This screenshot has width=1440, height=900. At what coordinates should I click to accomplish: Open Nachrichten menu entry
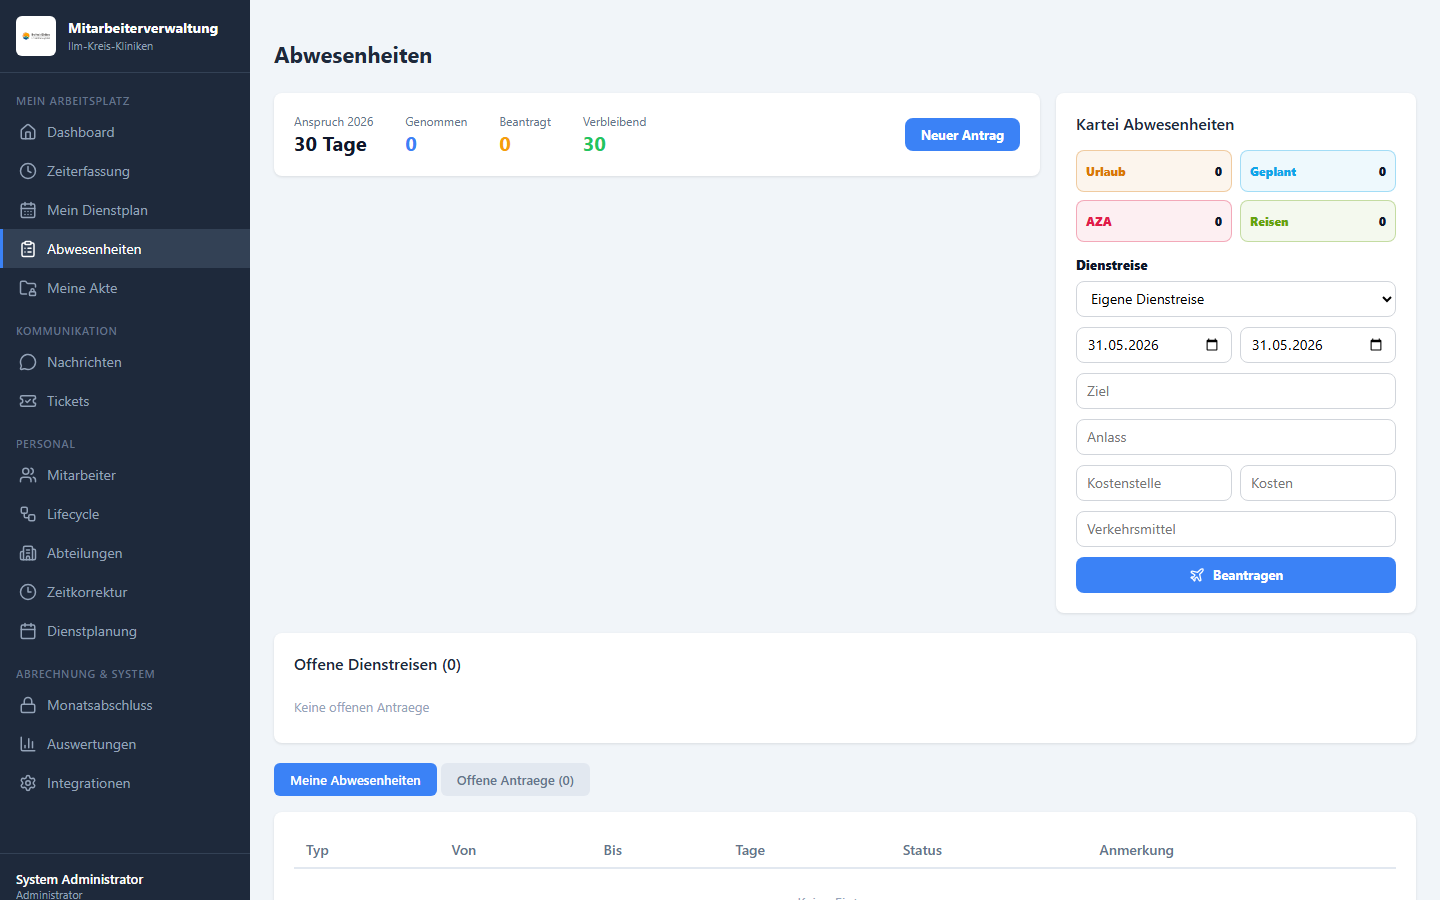pyautogui.click(x=125, y=362)
